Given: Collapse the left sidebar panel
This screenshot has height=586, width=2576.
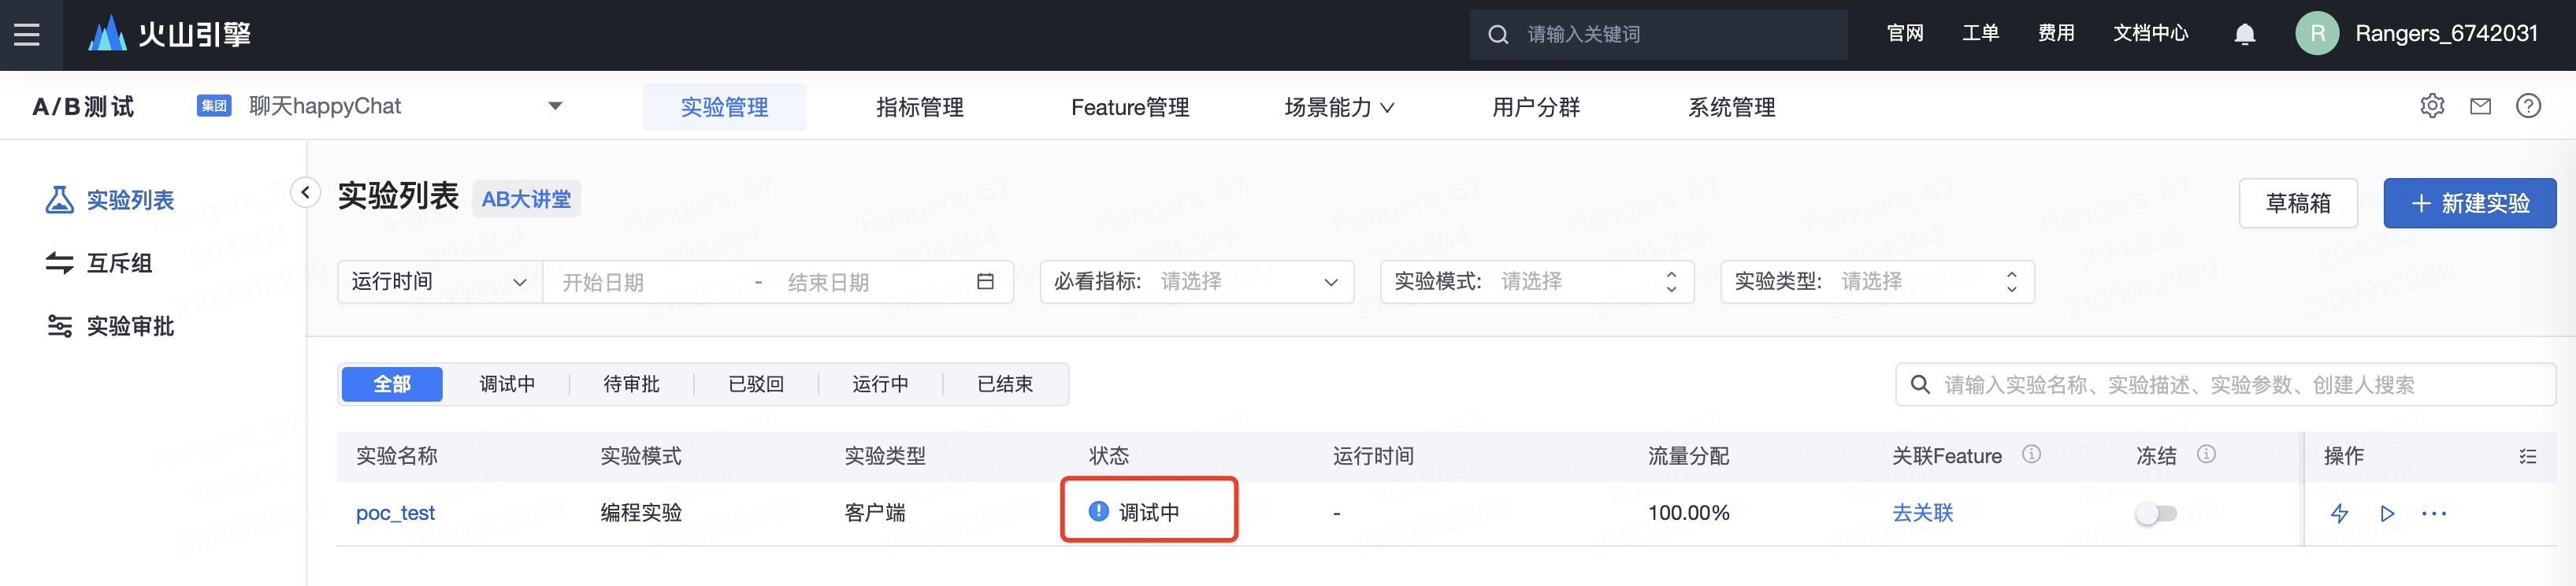Looking at the screenshot, I should pyautogui.click(x=305, y=191).
